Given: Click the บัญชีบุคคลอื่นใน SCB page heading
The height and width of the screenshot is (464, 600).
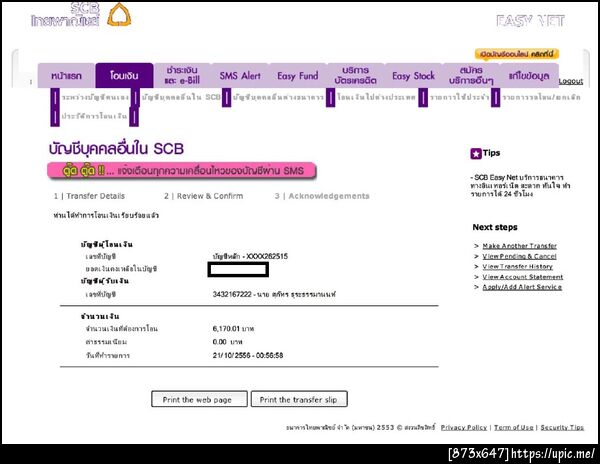Looking at the screenshot, I should [116, 149].
